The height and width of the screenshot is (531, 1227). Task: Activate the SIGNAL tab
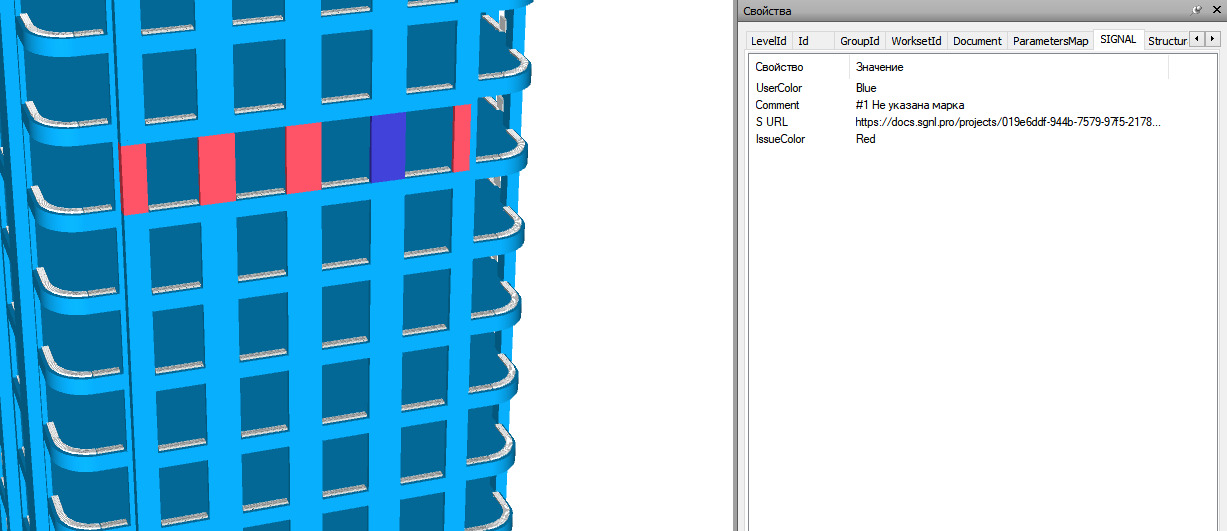coord(1117,40)
